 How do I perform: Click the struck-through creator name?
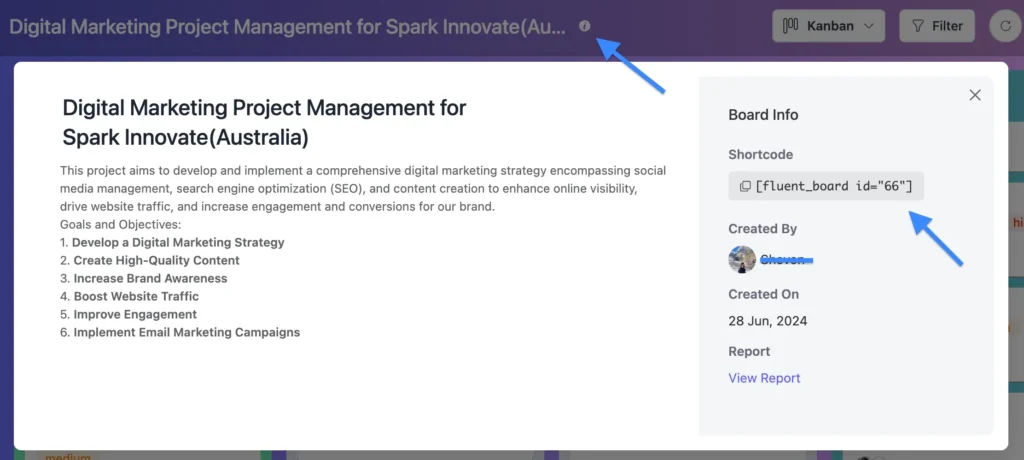click(786, 260)
